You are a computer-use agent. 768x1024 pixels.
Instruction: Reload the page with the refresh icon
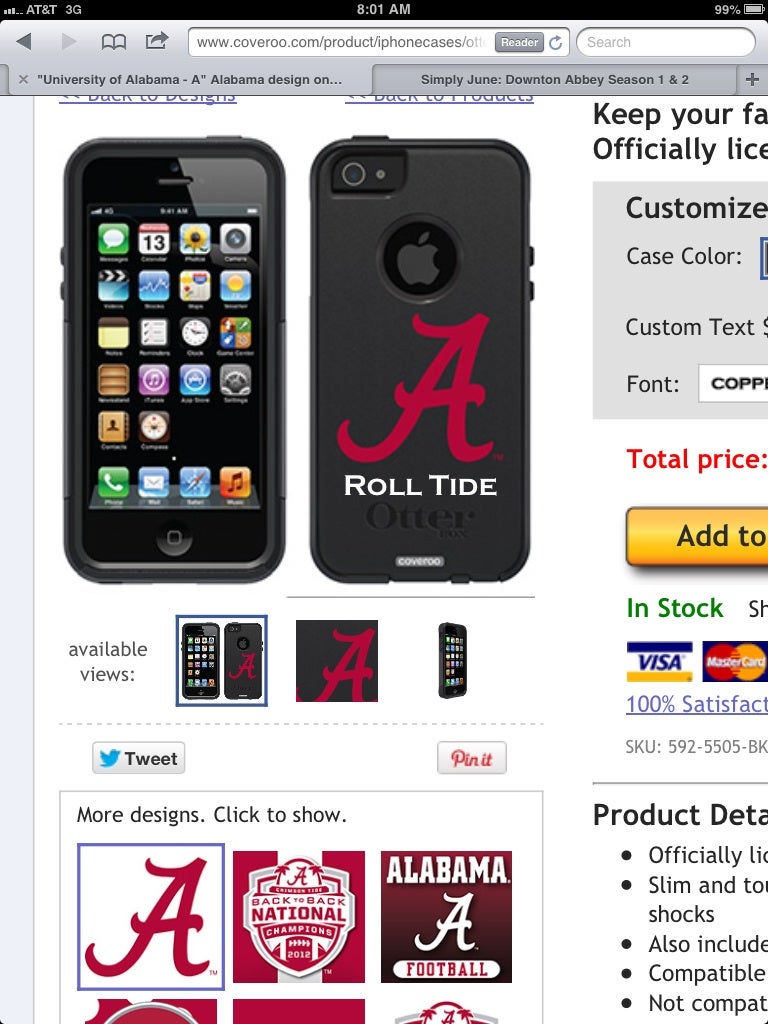pos(556,42)
